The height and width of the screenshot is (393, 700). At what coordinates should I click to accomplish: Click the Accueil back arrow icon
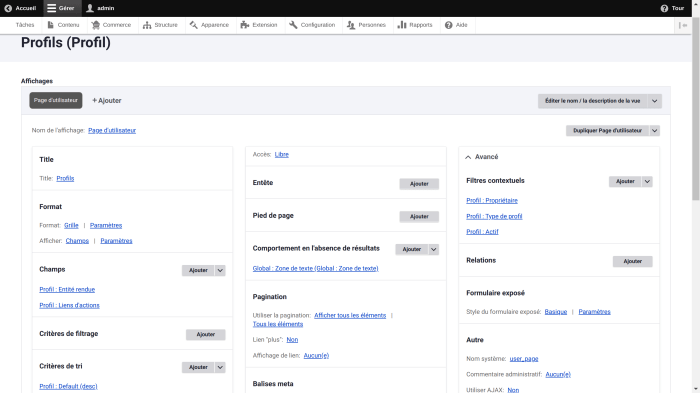(8, 8)
